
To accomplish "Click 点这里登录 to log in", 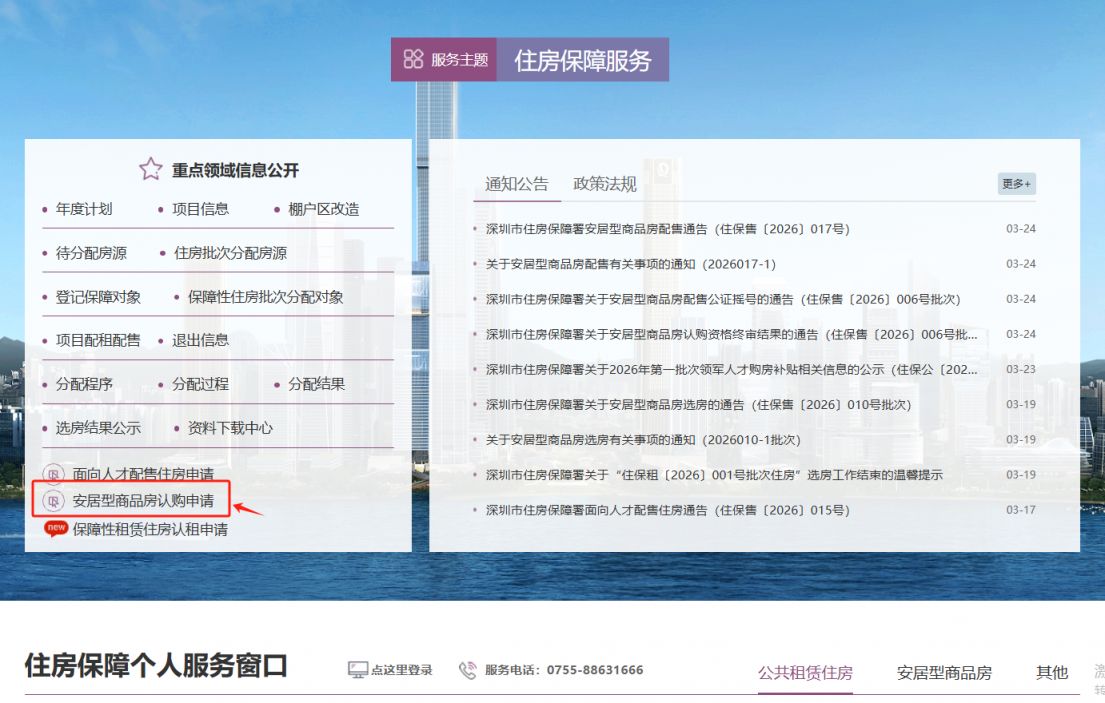I will tap(400, 670).
